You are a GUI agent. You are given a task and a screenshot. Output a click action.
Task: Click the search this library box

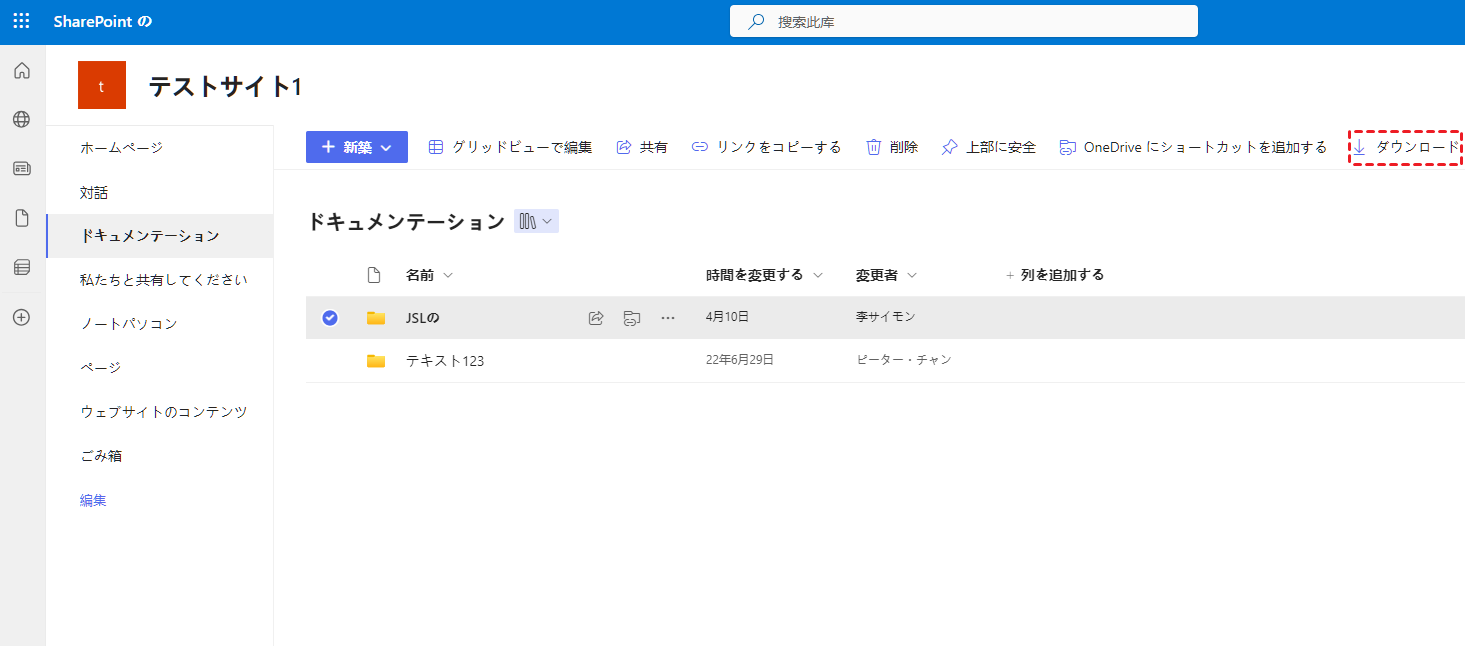[963, 21]
